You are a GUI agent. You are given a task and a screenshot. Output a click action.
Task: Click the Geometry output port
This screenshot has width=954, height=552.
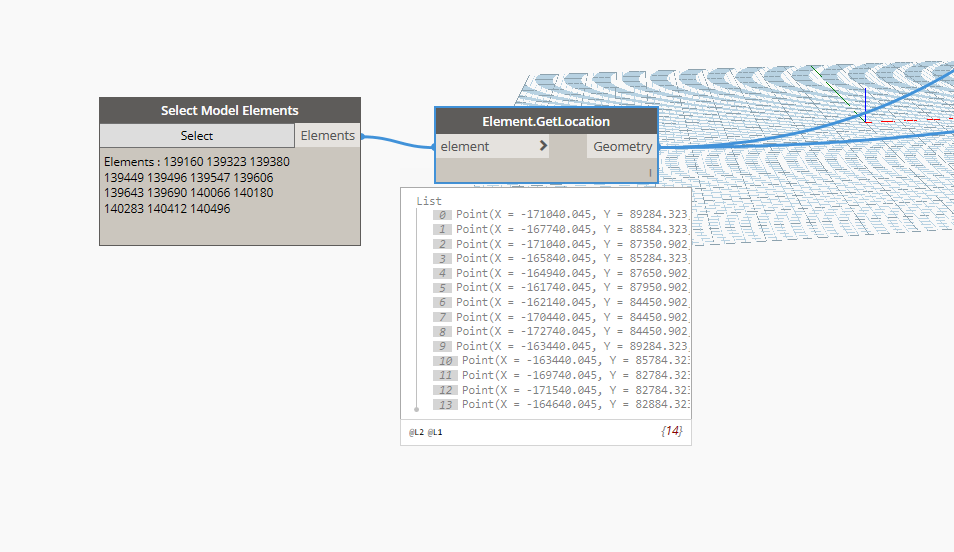click(x=622, y=147)
